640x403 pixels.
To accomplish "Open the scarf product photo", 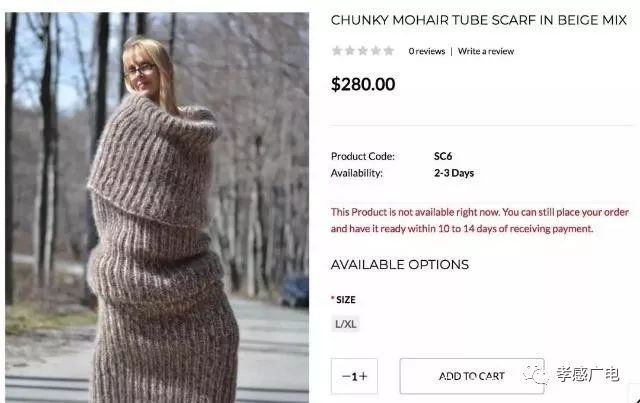I will tap(157, 207).
